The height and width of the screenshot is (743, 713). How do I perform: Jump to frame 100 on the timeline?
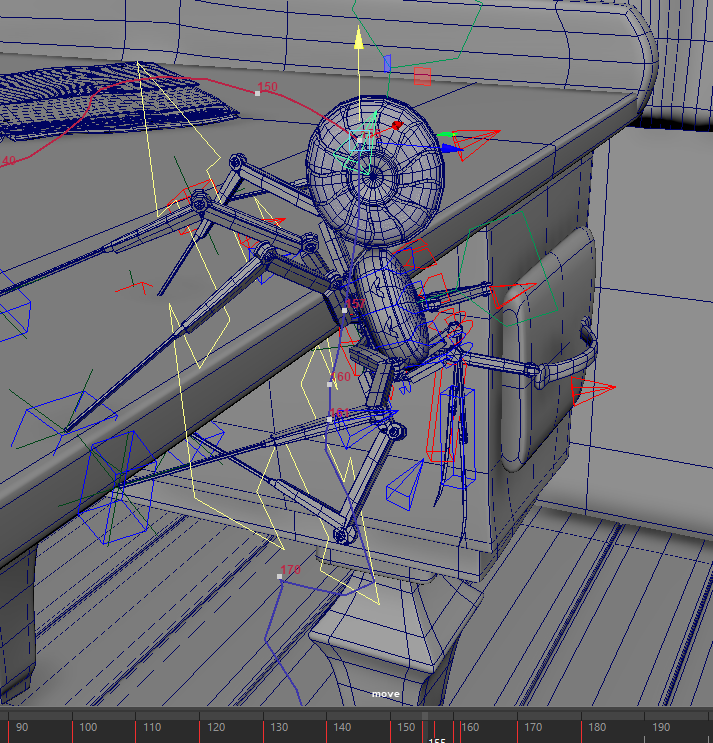point(73,728)
